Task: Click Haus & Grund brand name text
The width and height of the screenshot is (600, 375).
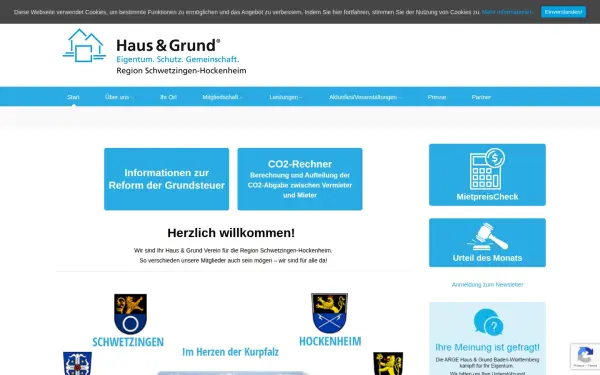Action: pos(168,46)
